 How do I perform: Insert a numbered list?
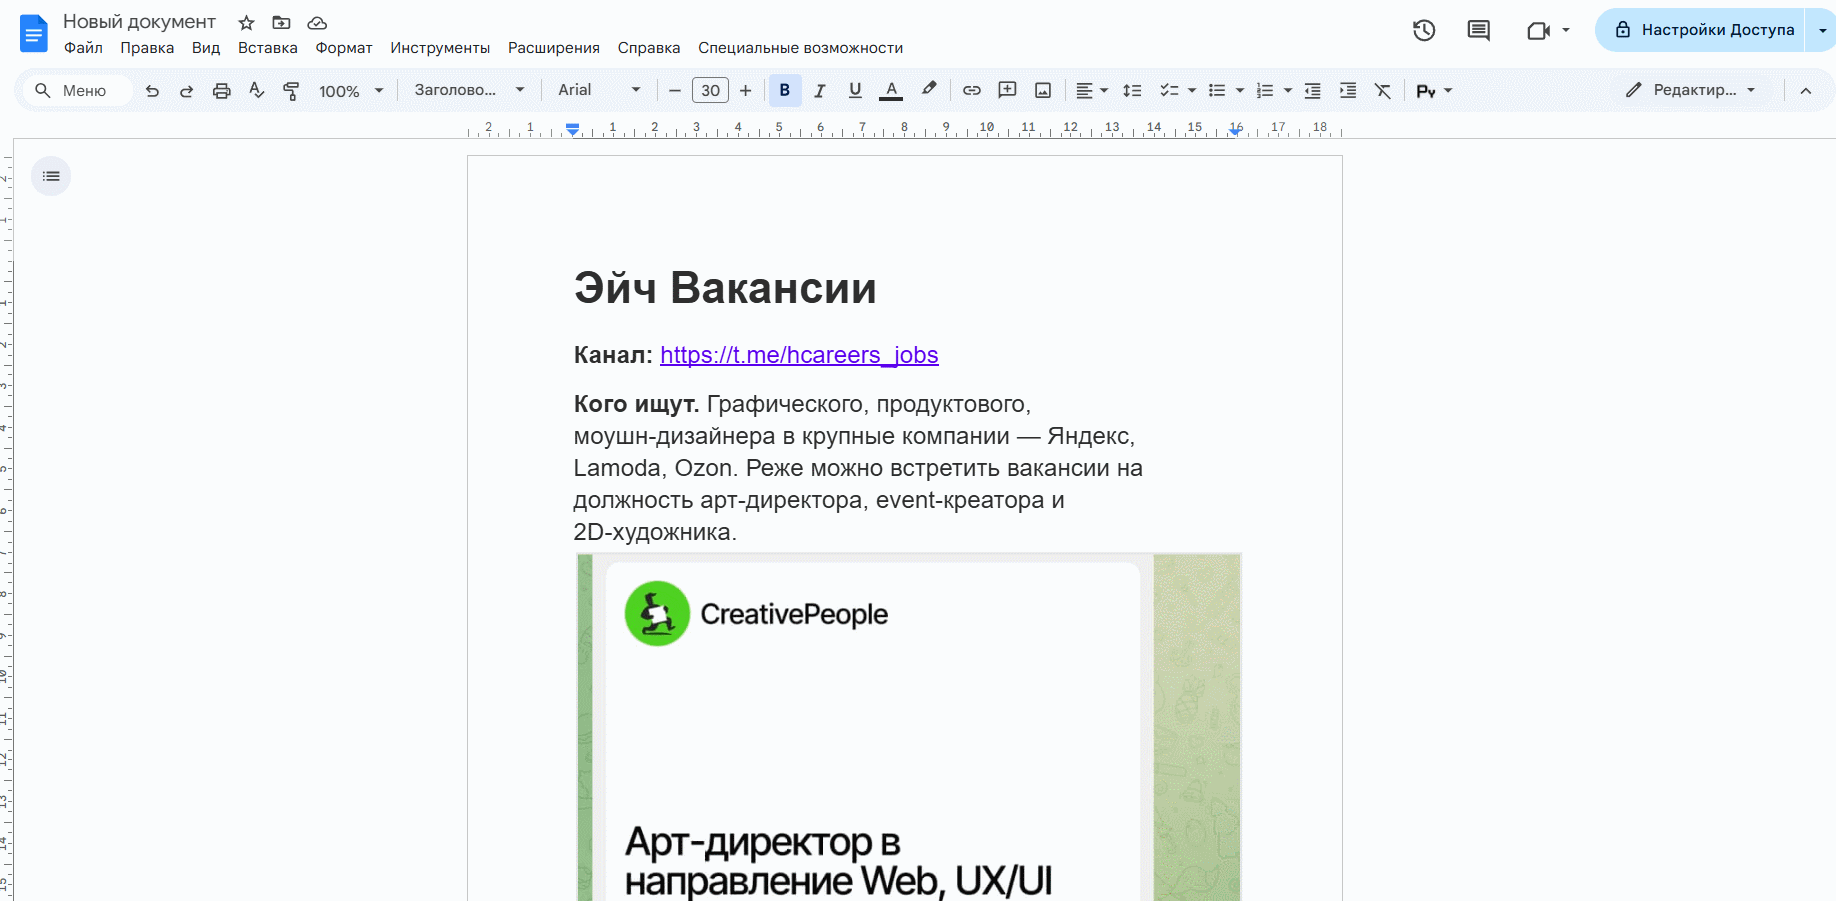pyautogui.click(x=1265, y=90)
